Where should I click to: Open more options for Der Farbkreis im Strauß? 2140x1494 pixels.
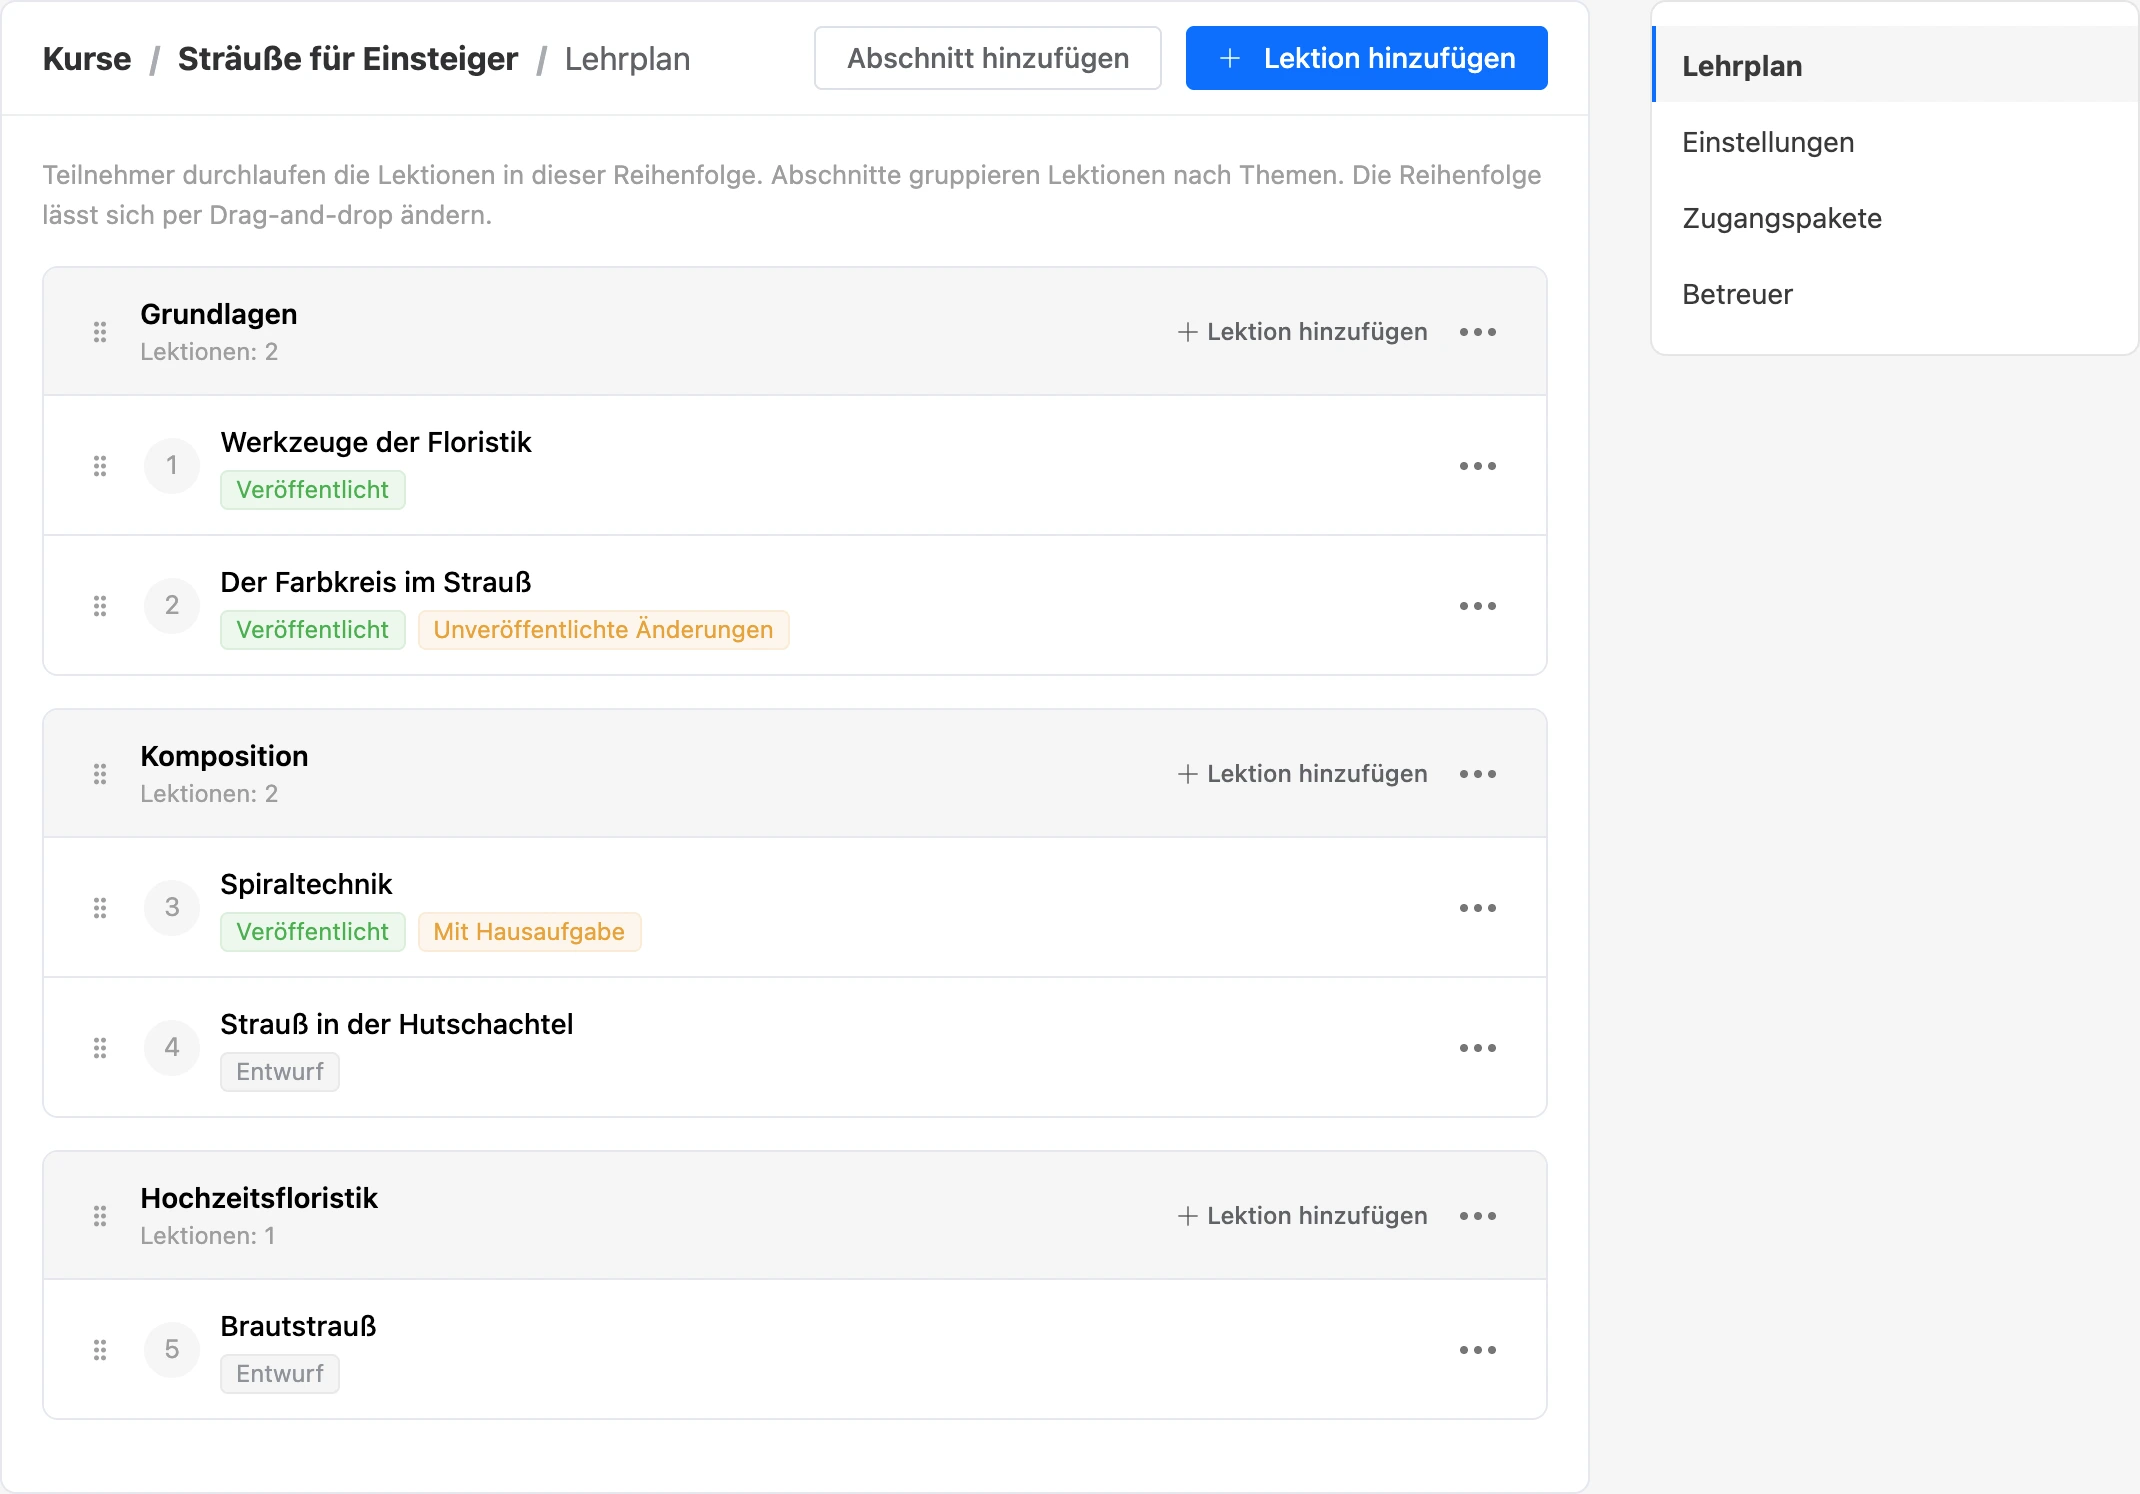pyautogui.click(x=1478, y=606)
